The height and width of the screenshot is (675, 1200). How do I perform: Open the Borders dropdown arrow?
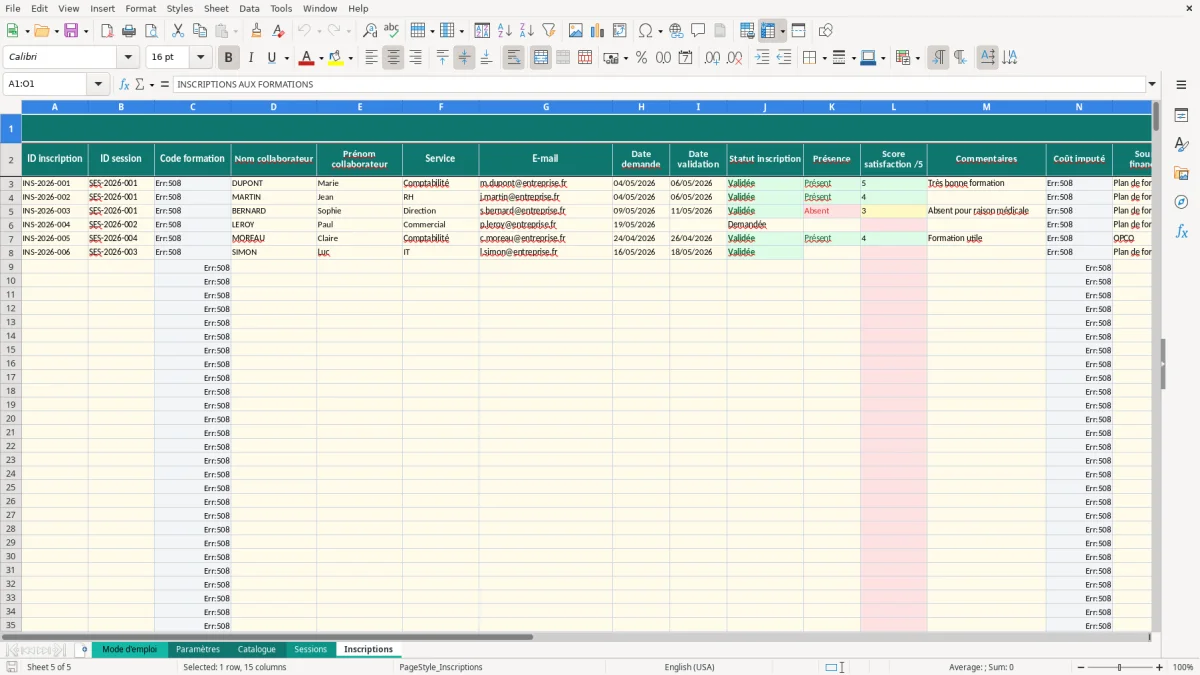point(824,58)
